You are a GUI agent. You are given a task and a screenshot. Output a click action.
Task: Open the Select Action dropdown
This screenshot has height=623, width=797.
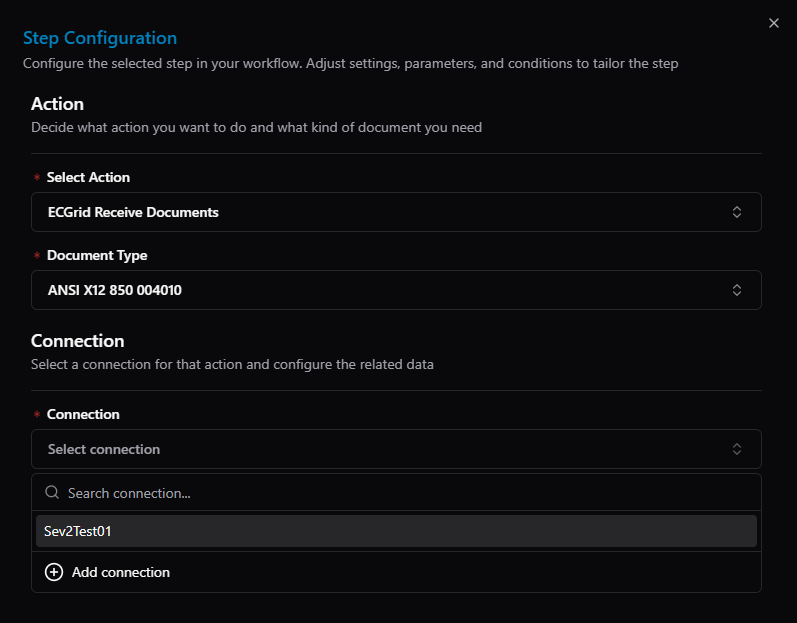pos(396,212)
